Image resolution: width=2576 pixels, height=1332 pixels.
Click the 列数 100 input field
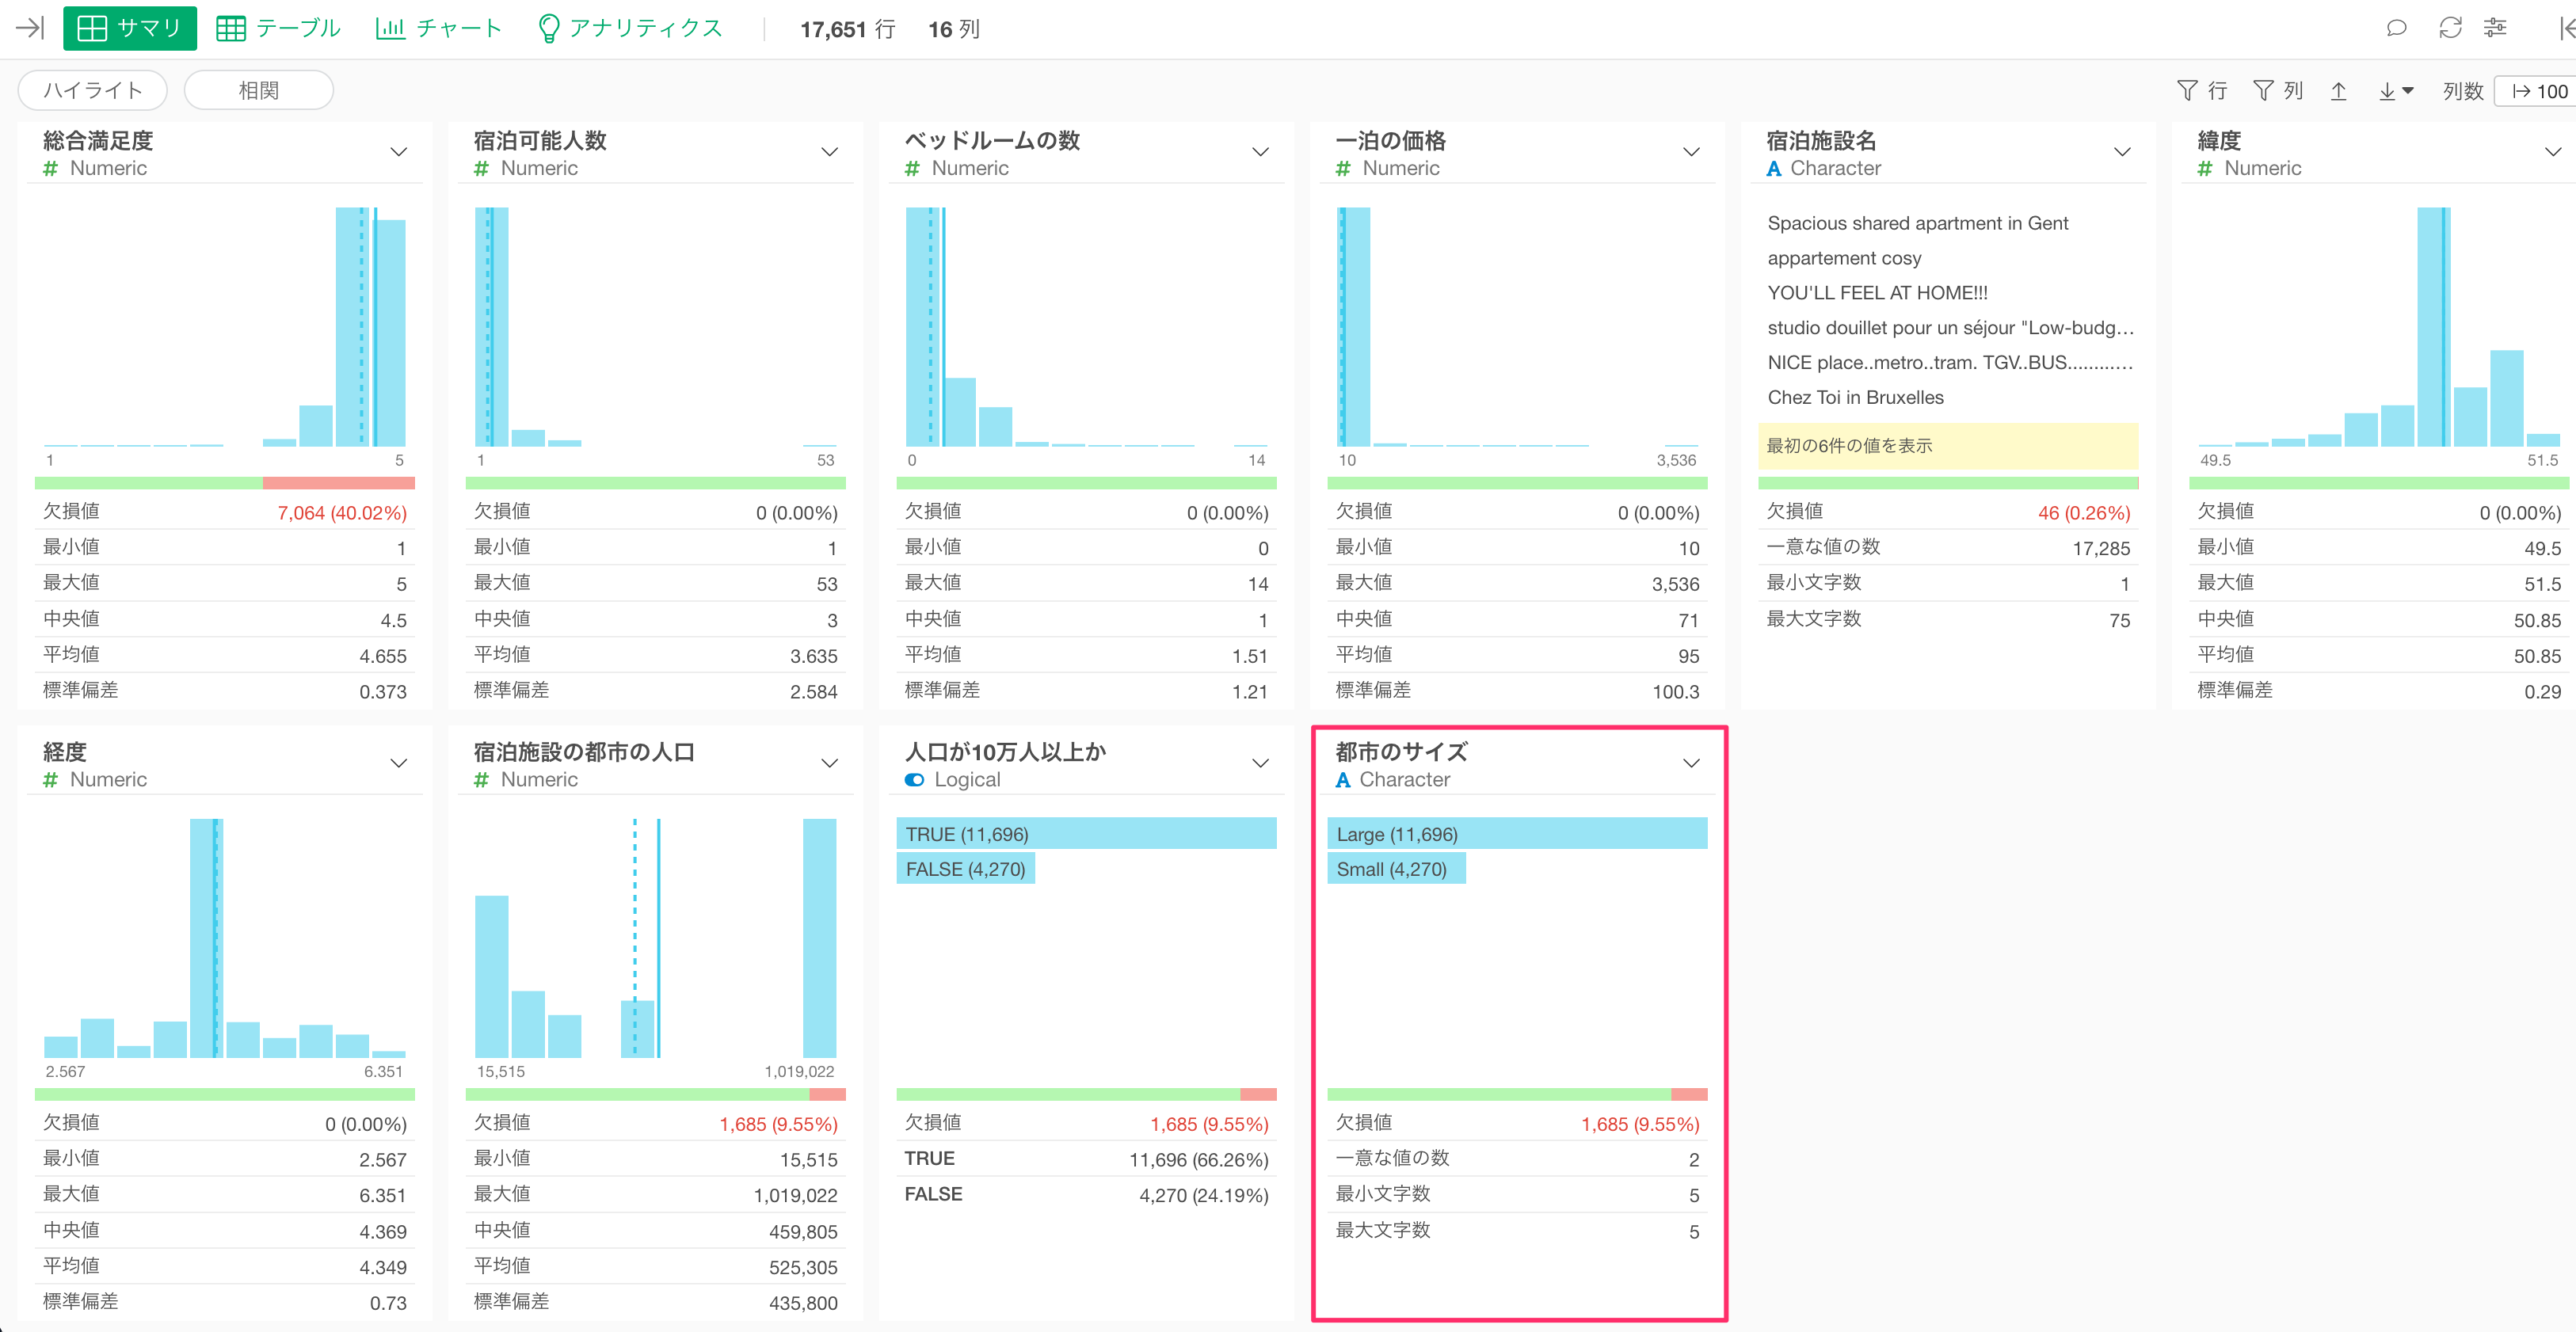2540,91
